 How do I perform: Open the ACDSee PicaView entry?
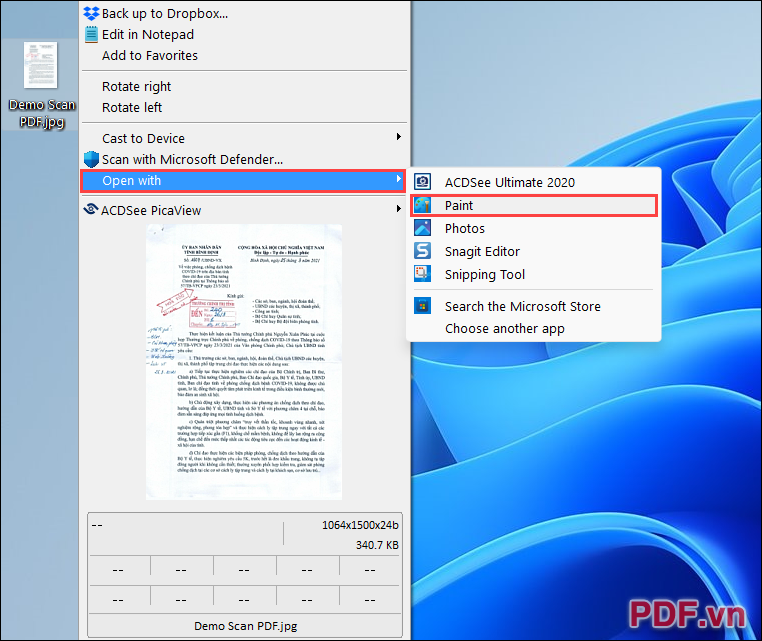[x=244, y=210]
